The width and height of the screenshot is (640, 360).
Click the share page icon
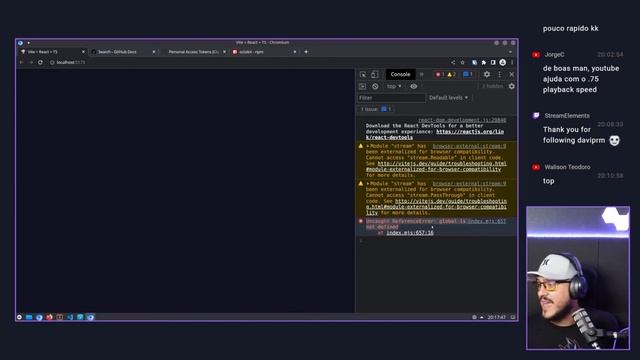[453, 62]
